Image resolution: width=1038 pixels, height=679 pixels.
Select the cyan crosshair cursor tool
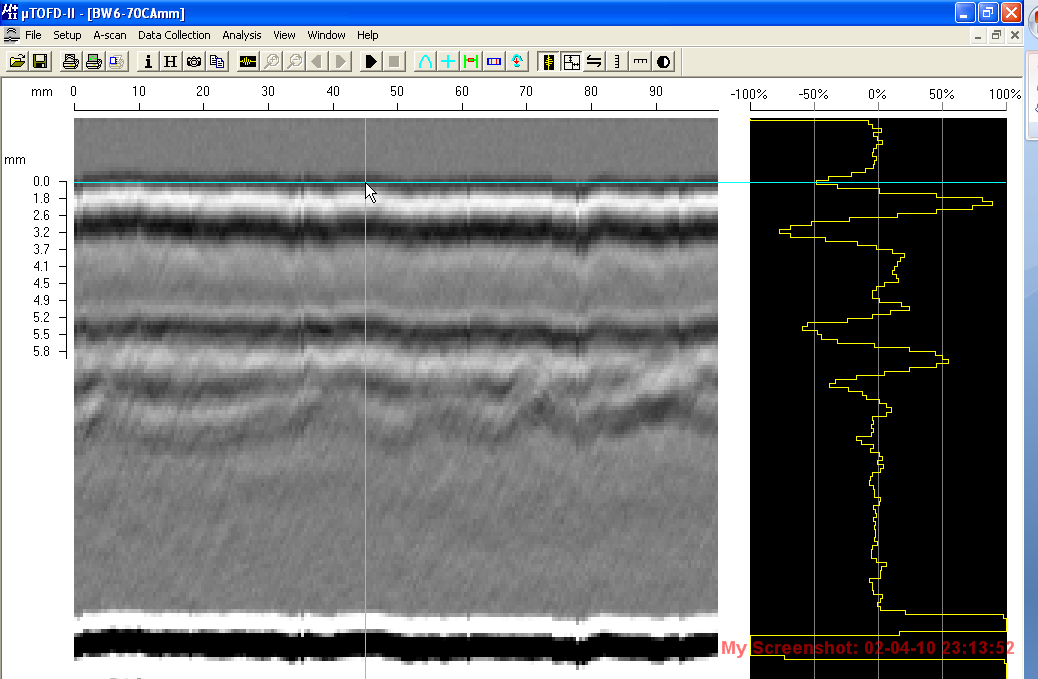point(448,62)
